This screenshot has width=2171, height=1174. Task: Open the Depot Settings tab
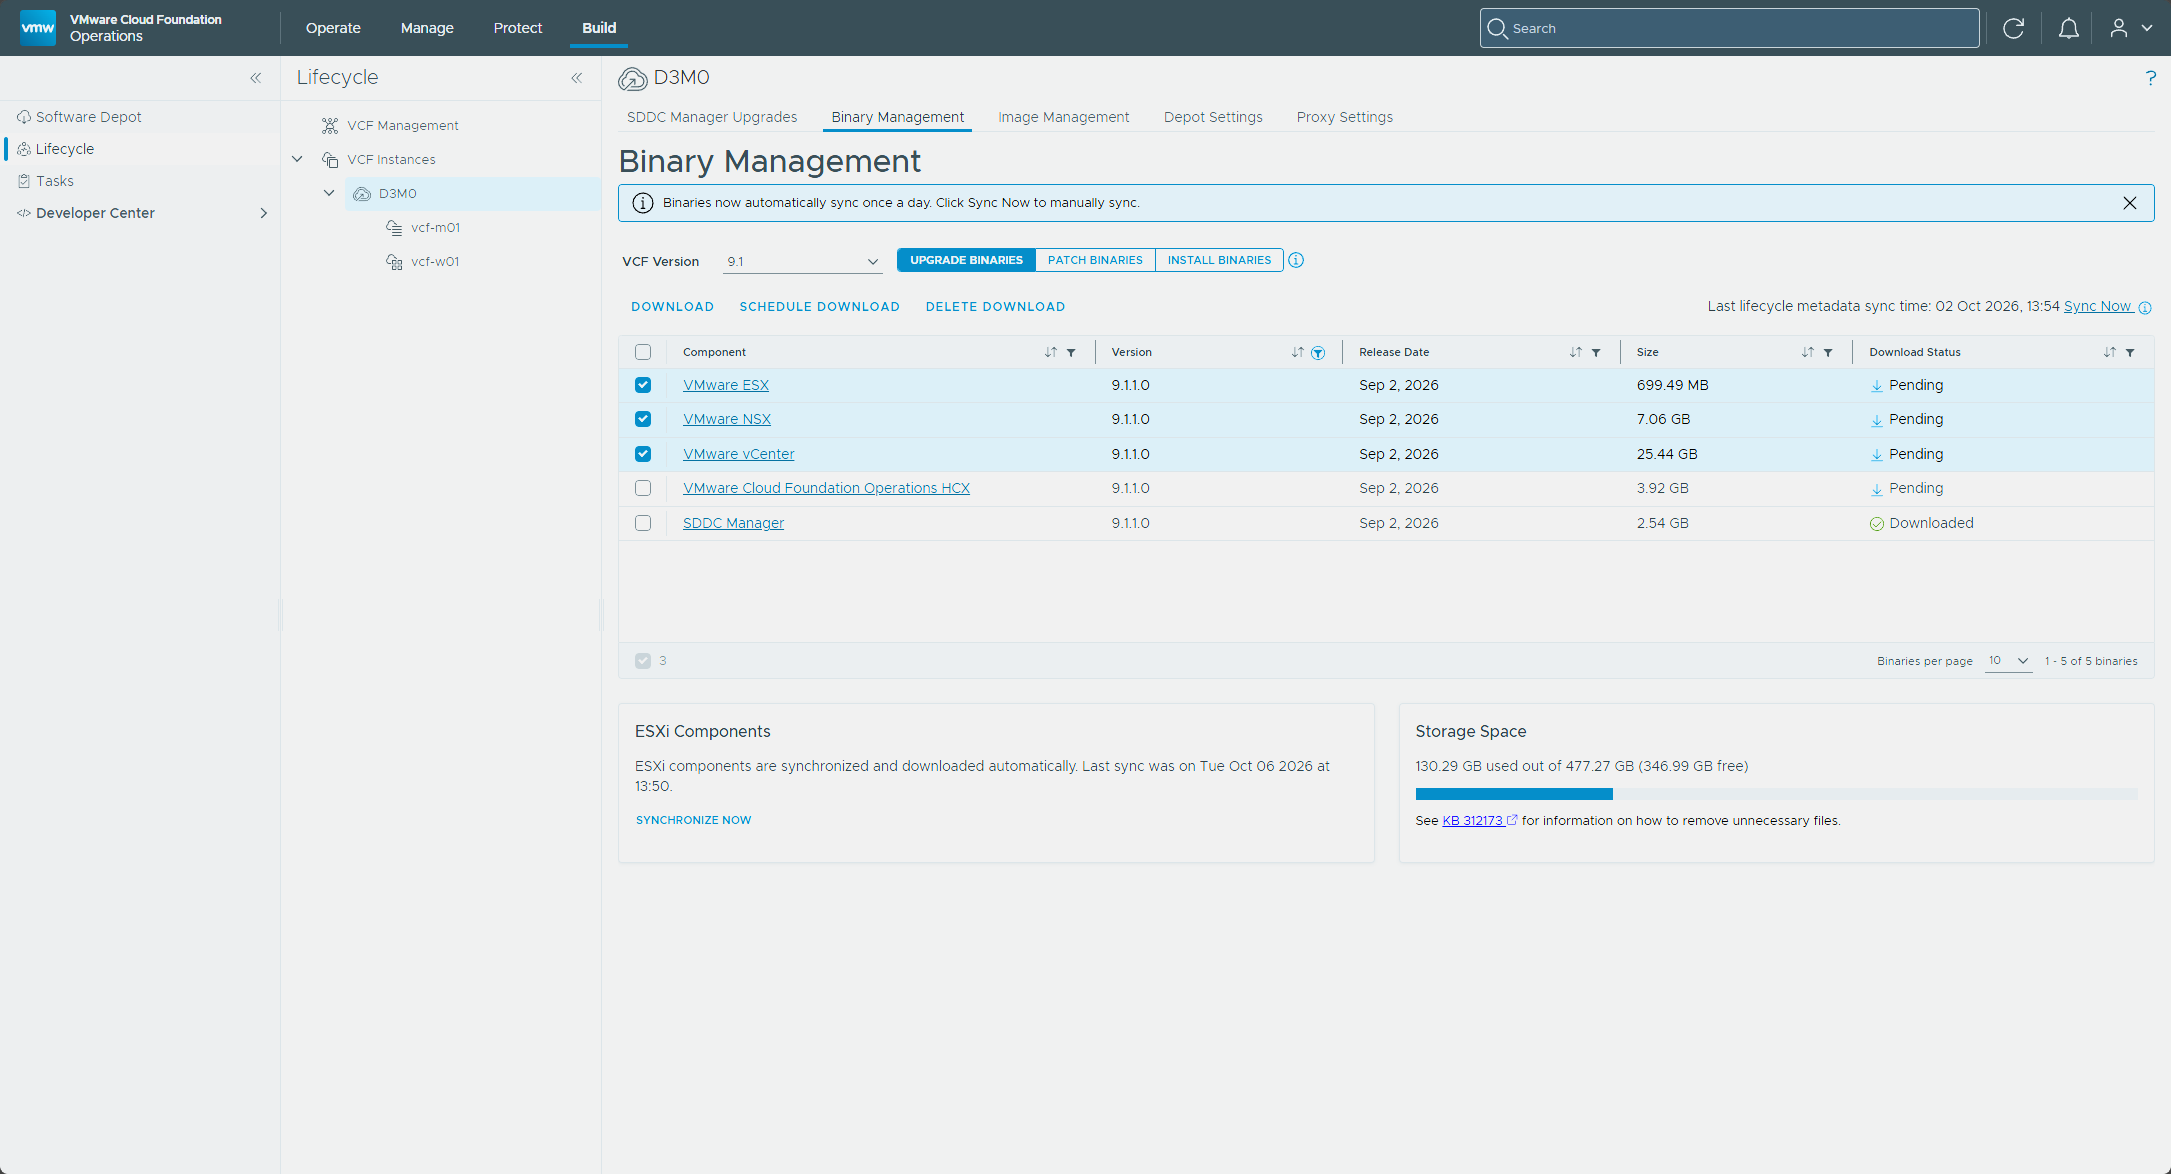pyautogui.click(x=1213, y=117)
